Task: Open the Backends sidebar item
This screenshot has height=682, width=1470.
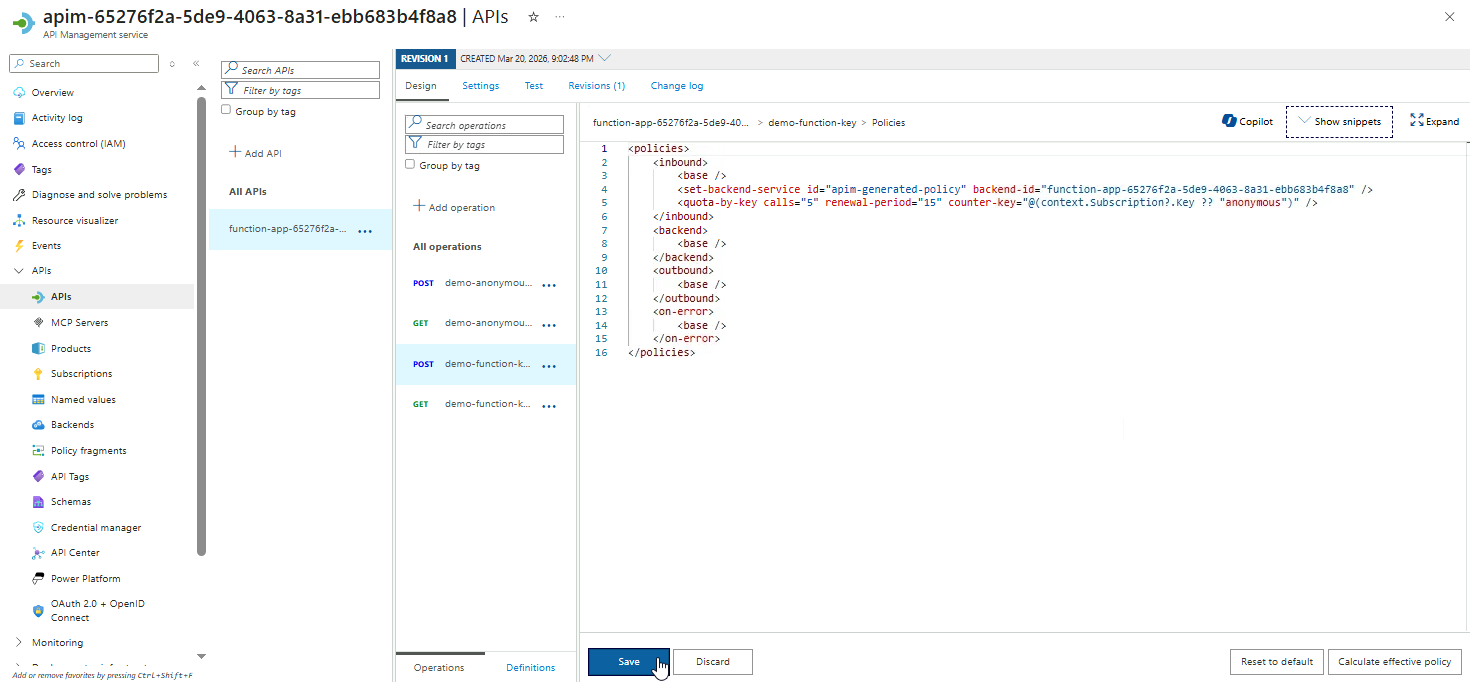Action: [72, 425]
